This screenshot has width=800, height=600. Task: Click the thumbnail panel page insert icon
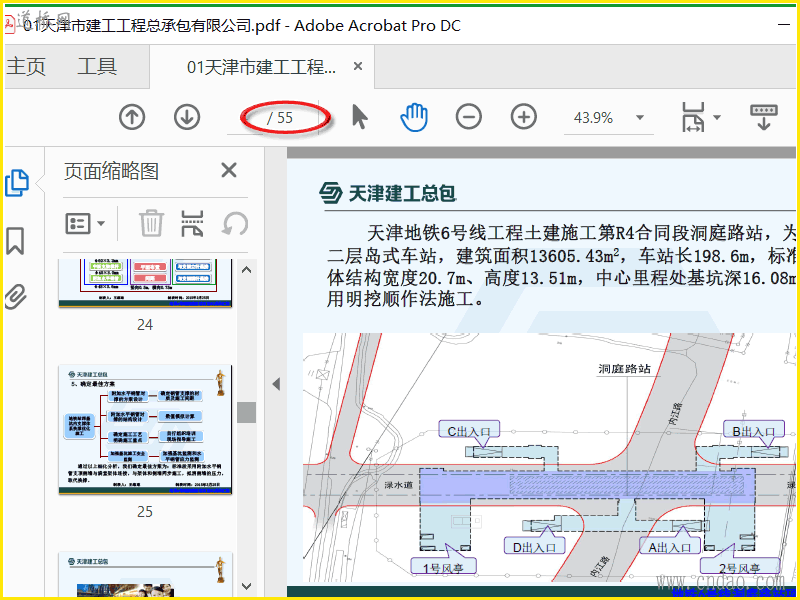pos(193,223)
